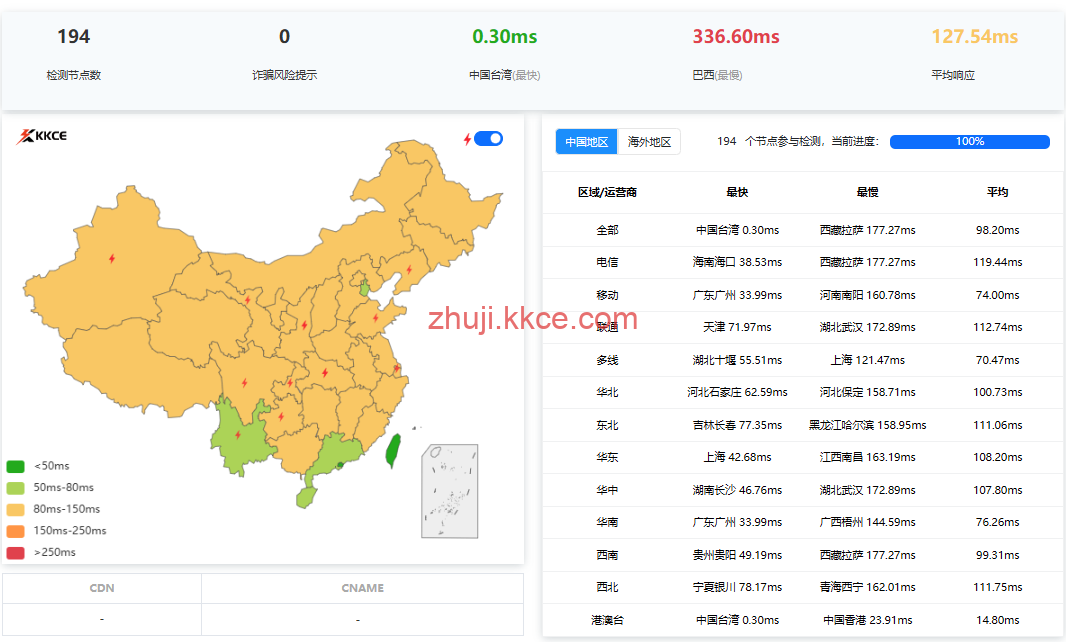Click the KKCE logo above the map

[41, 136]
